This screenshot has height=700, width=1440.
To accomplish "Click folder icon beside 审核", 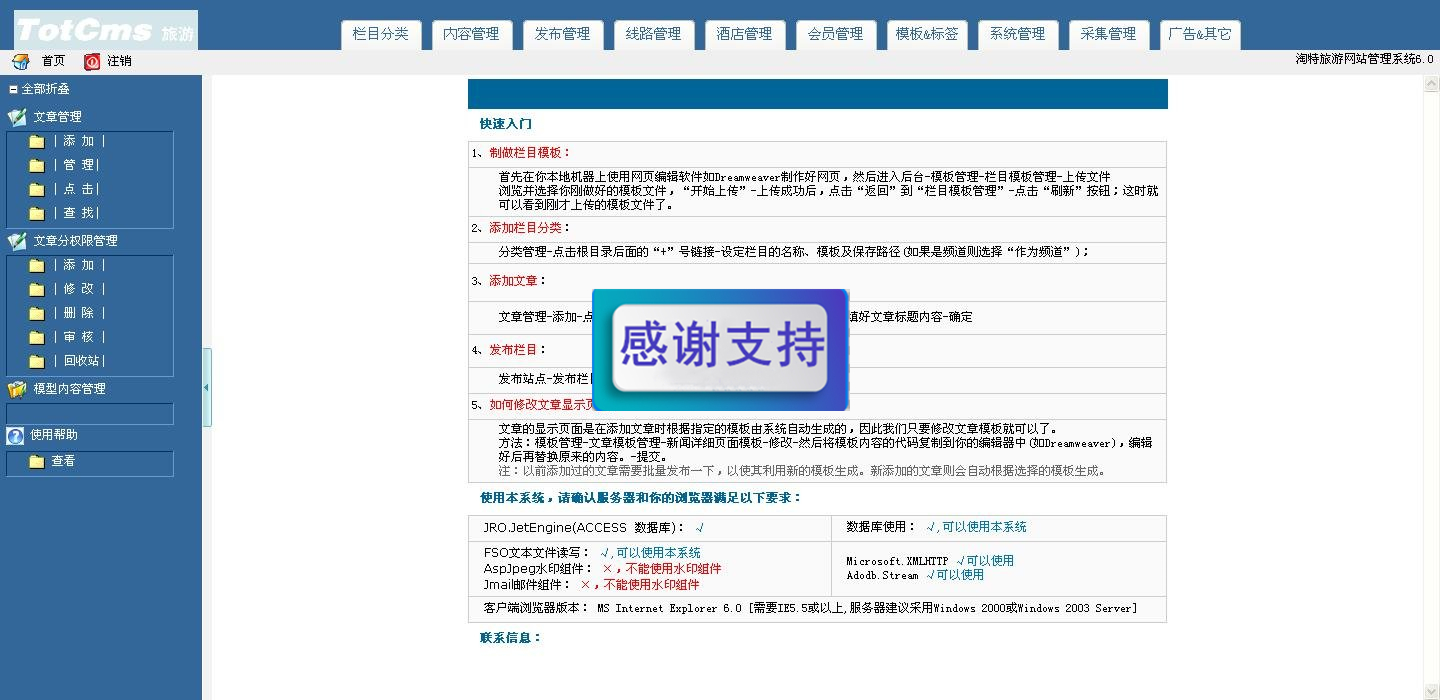I will click(x=37, y=337).
